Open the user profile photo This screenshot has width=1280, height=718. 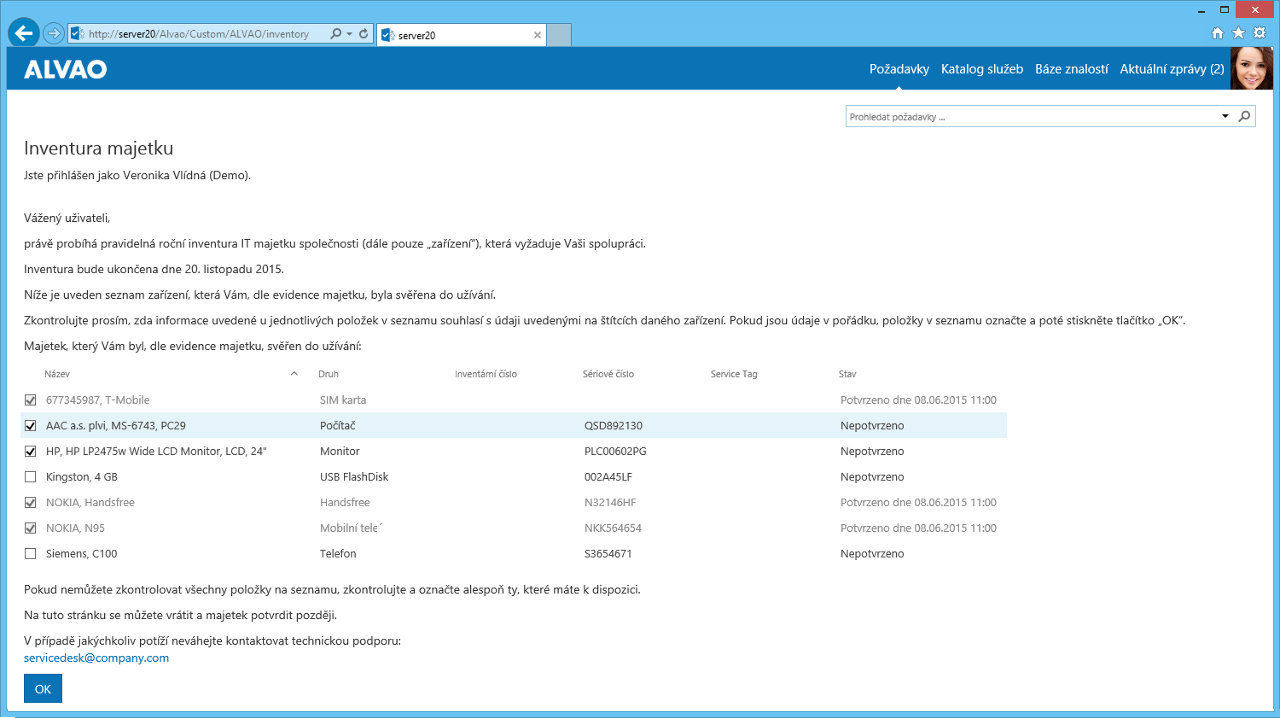[1252, 68]
